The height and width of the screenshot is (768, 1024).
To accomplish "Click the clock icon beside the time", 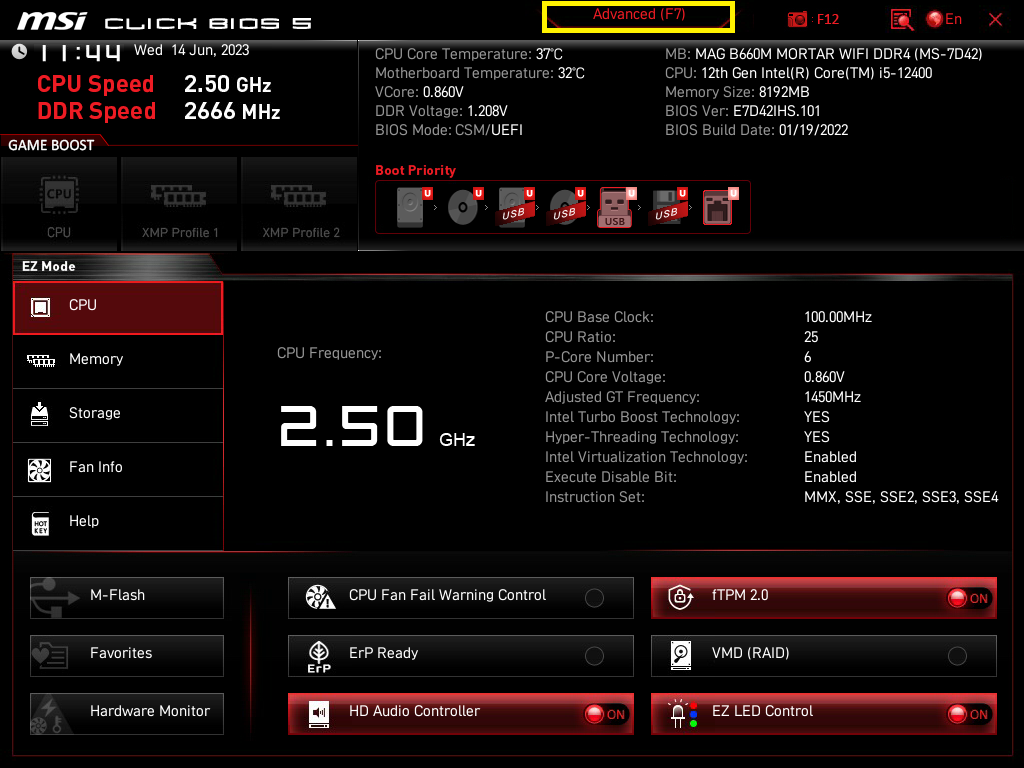I will 20,51.
